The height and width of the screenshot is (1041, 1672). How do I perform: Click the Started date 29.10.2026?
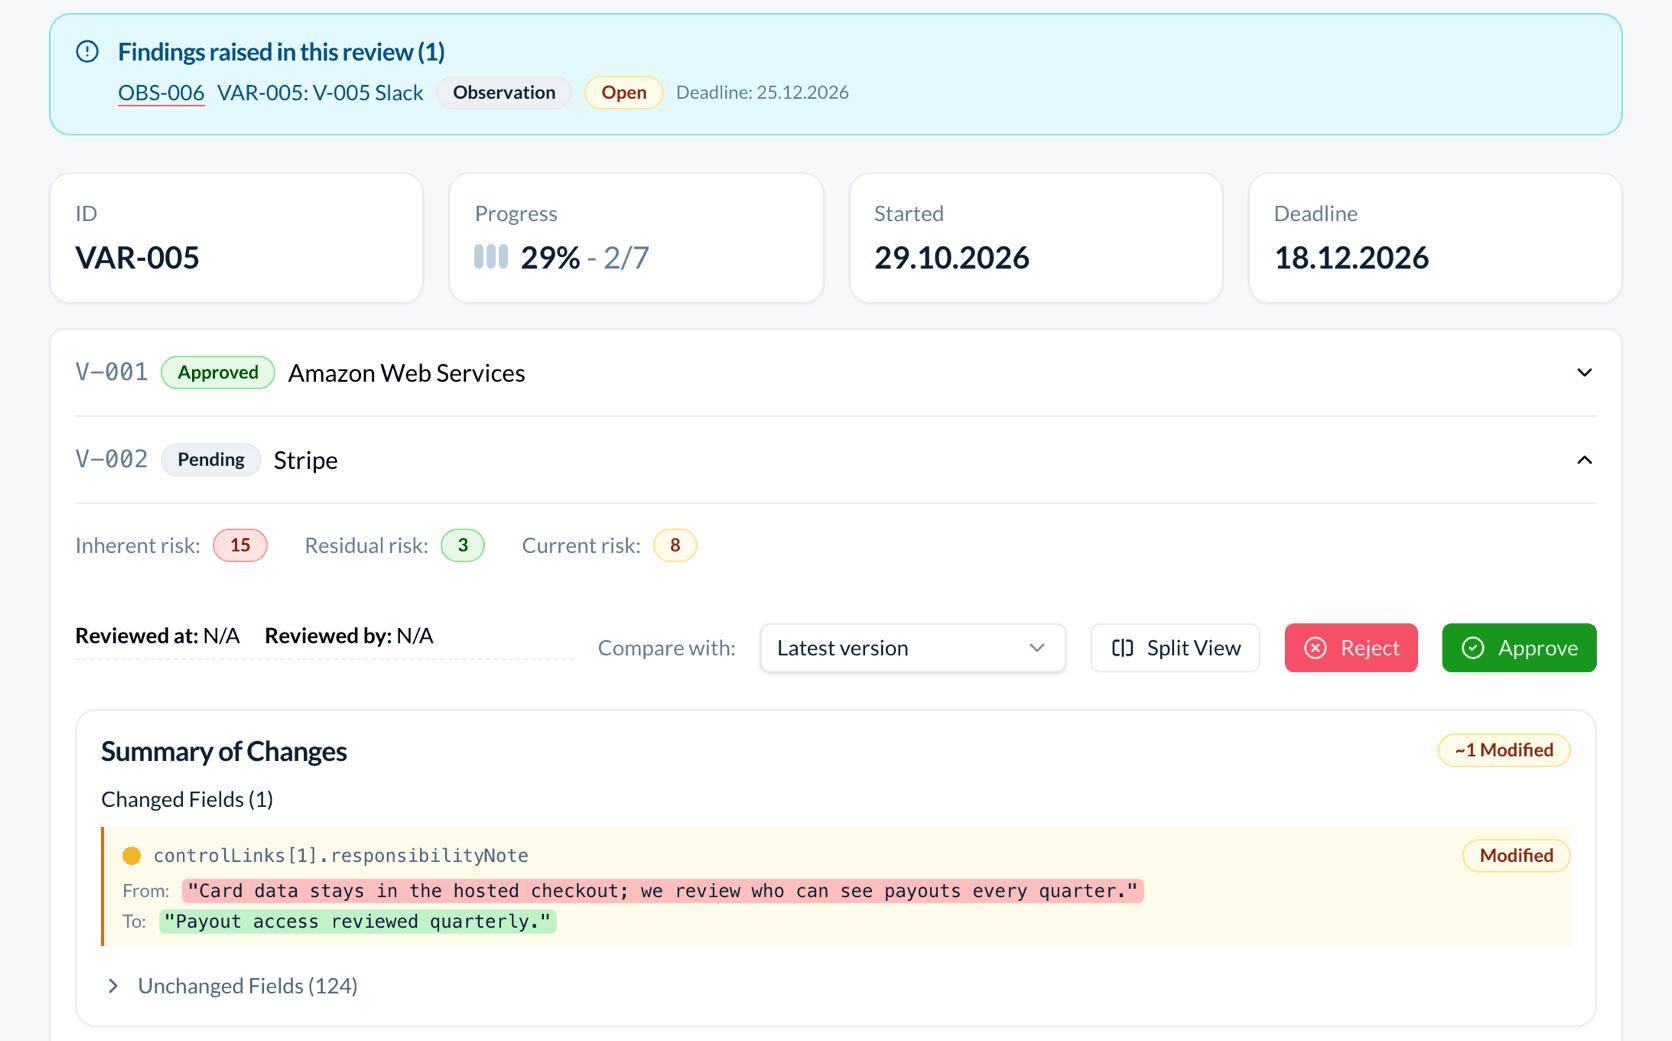tap(951, 258)
